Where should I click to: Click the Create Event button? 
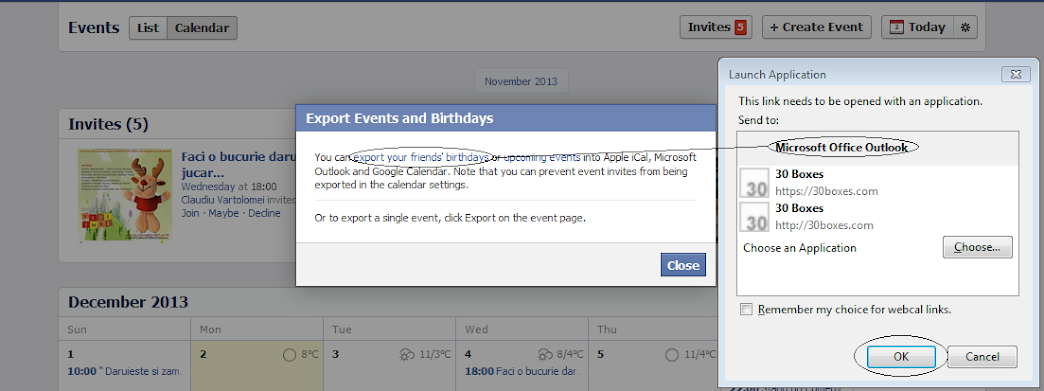(x=816, y=27)
